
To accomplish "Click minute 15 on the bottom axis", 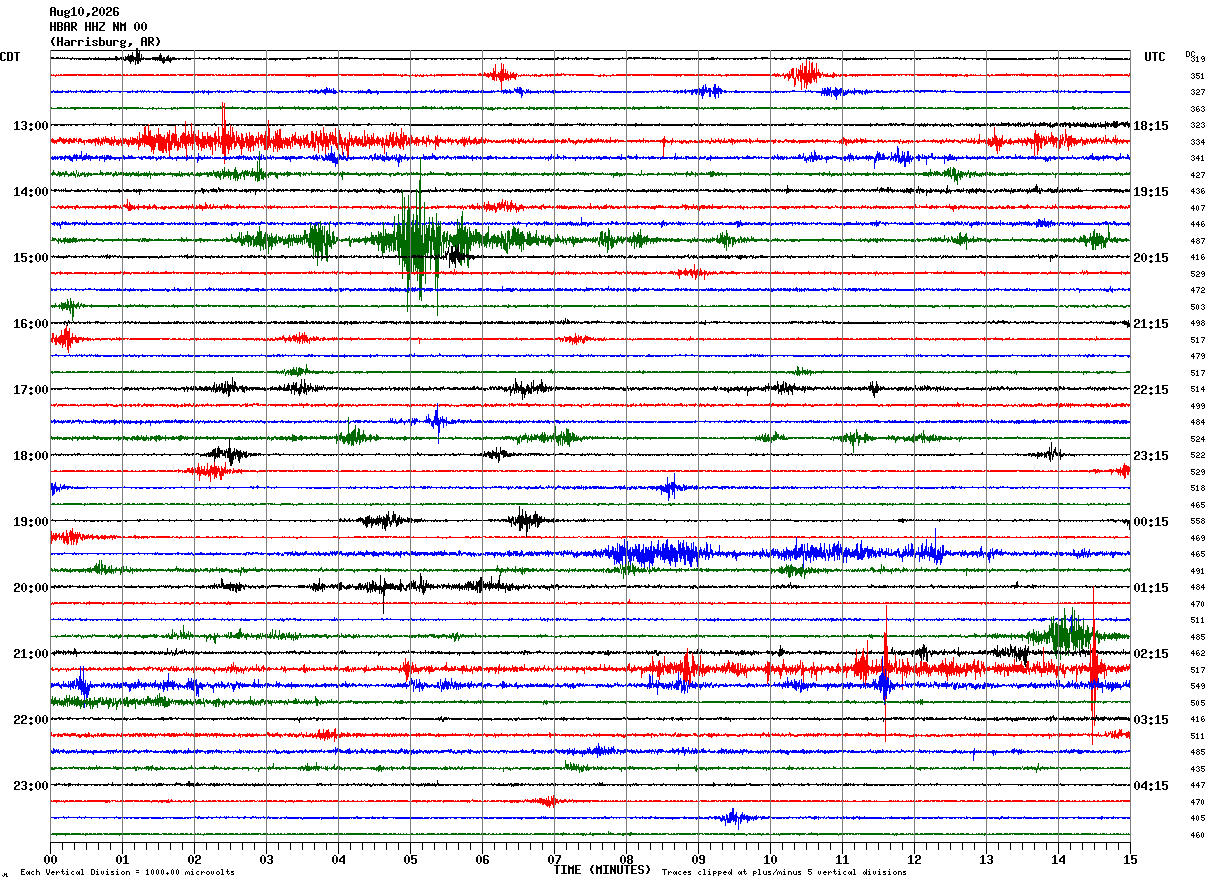I will (x=1130, y=859).
